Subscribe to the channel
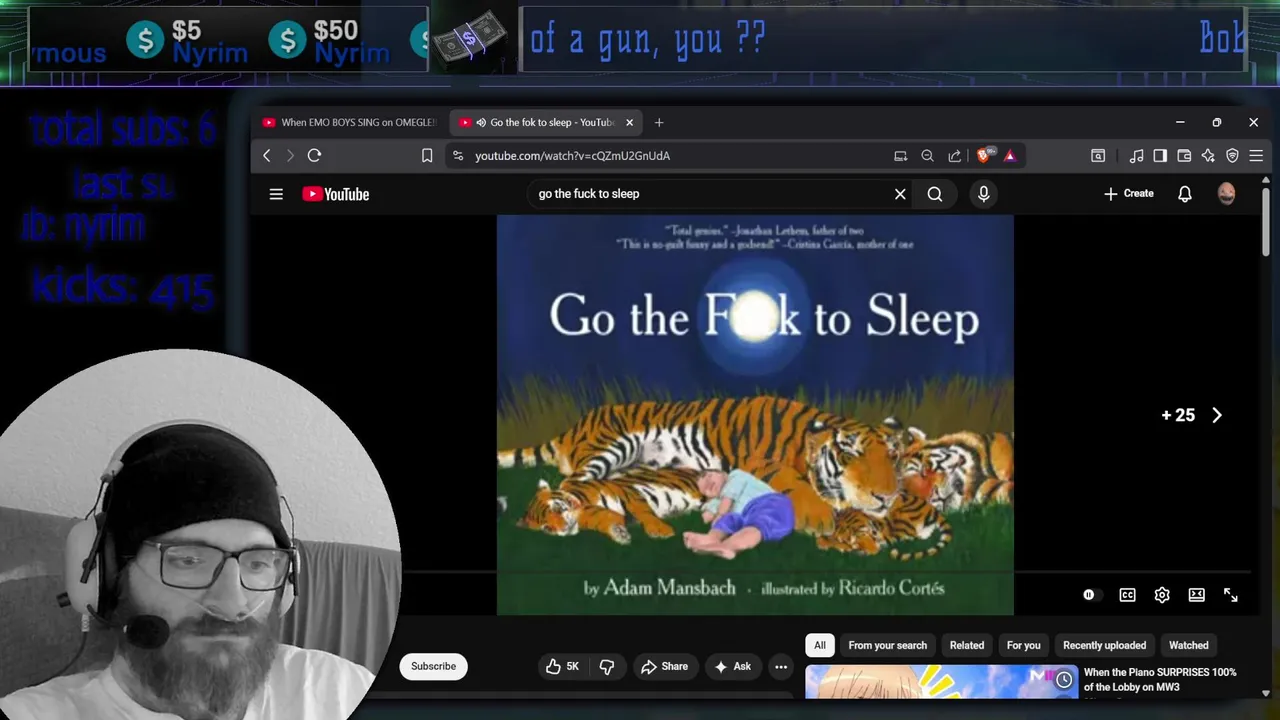The height and width of the screenshot is (720, 1280). pyautogui.click(x=433, y=666)
